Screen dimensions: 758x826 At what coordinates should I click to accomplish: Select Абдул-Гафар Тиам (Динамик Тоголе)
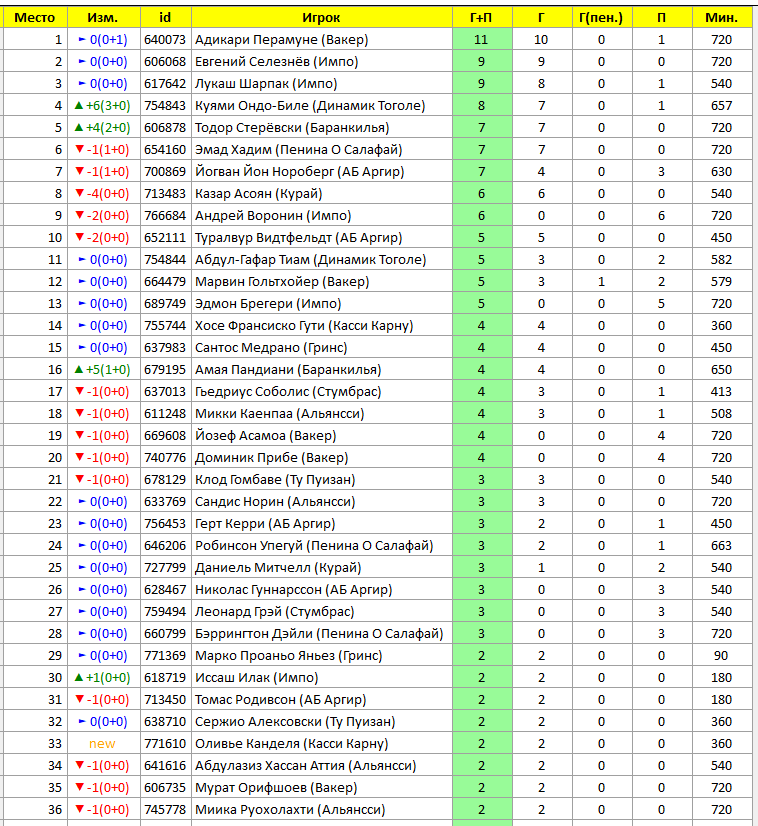click(x=311, y=260)
